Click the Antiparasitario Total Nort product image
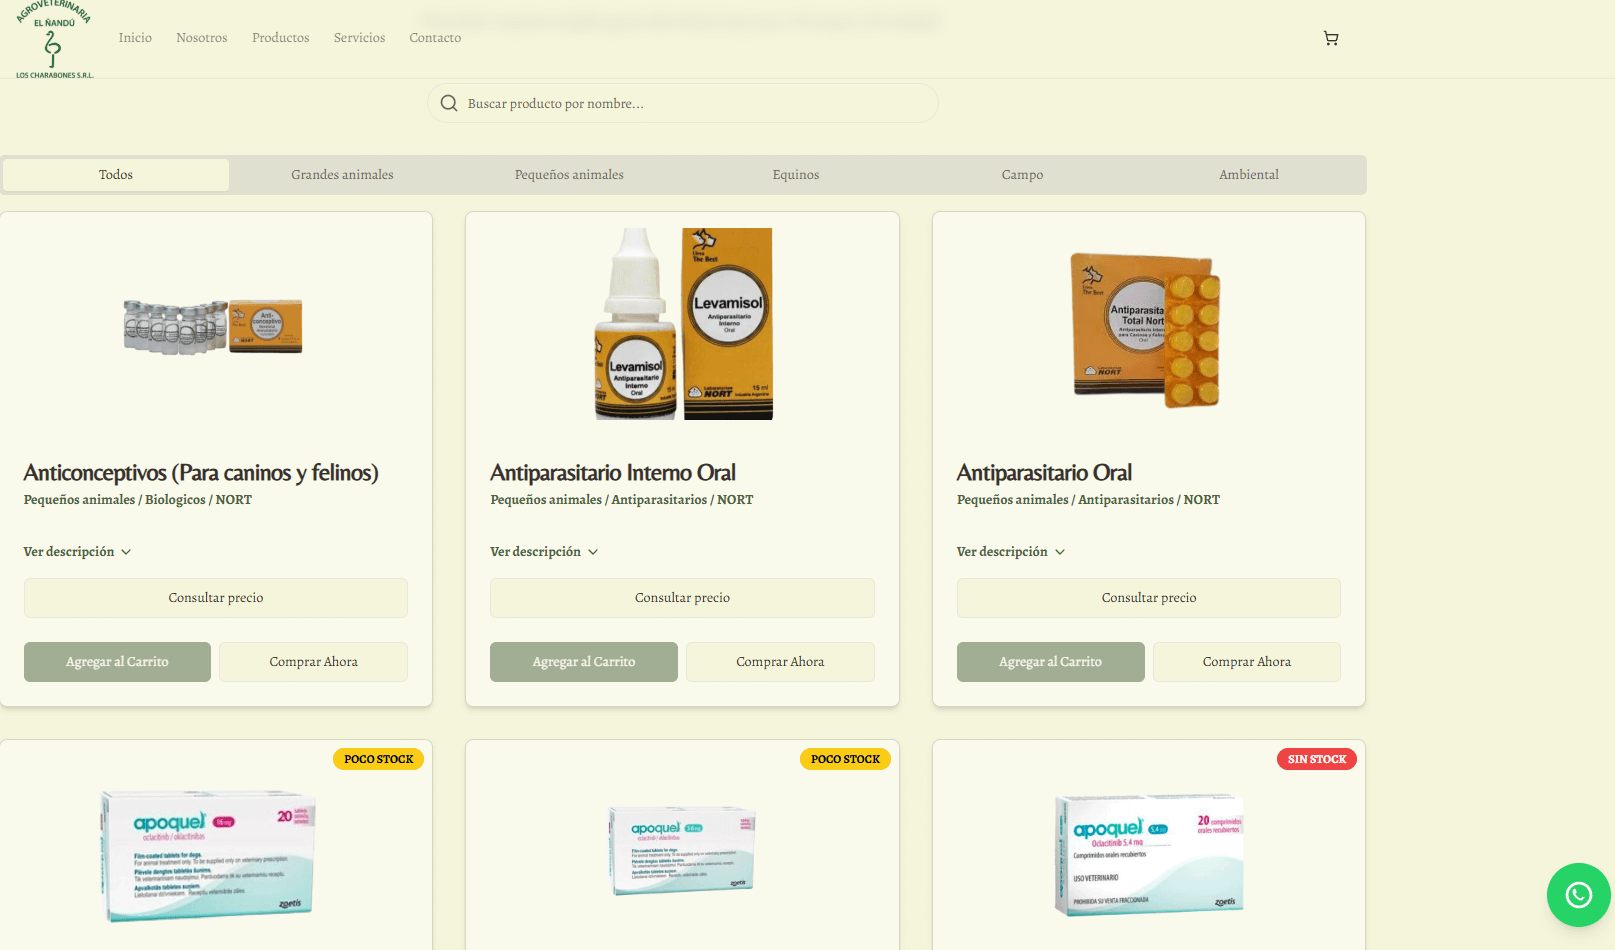 [x=1146, y=330]
